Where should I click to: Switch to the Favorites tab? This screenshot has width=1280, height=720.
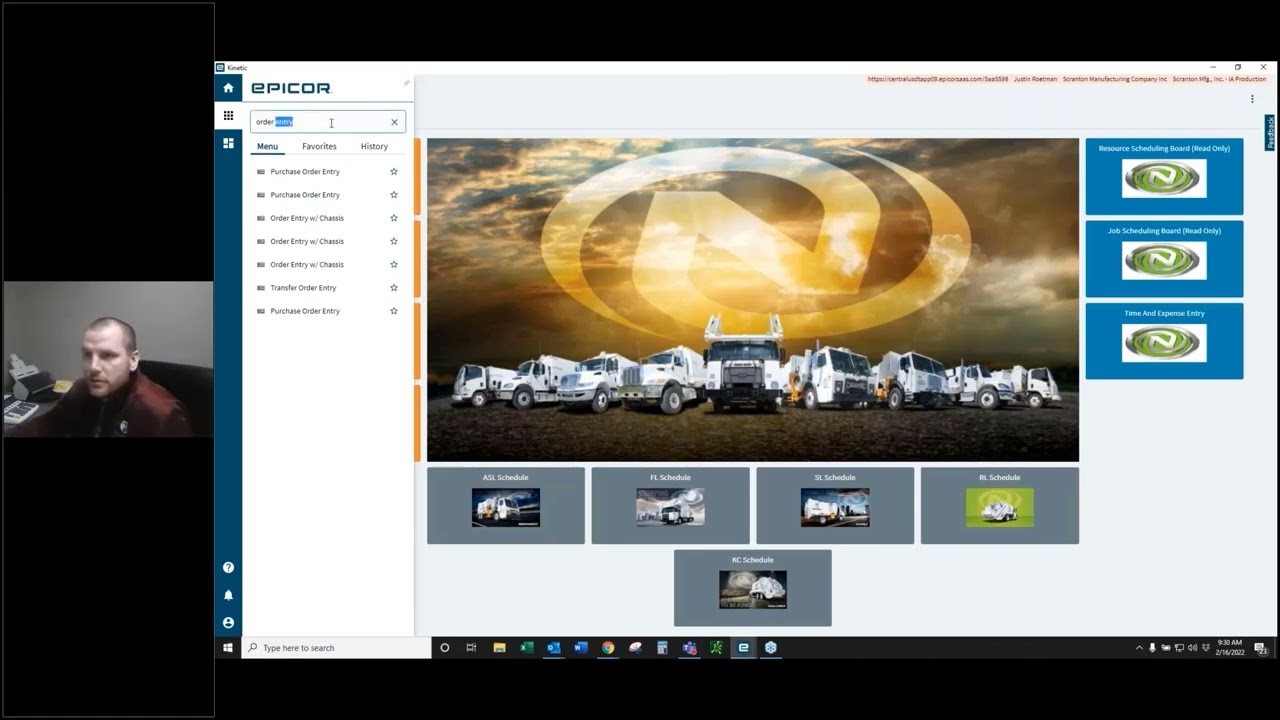(x=319, y=146)
